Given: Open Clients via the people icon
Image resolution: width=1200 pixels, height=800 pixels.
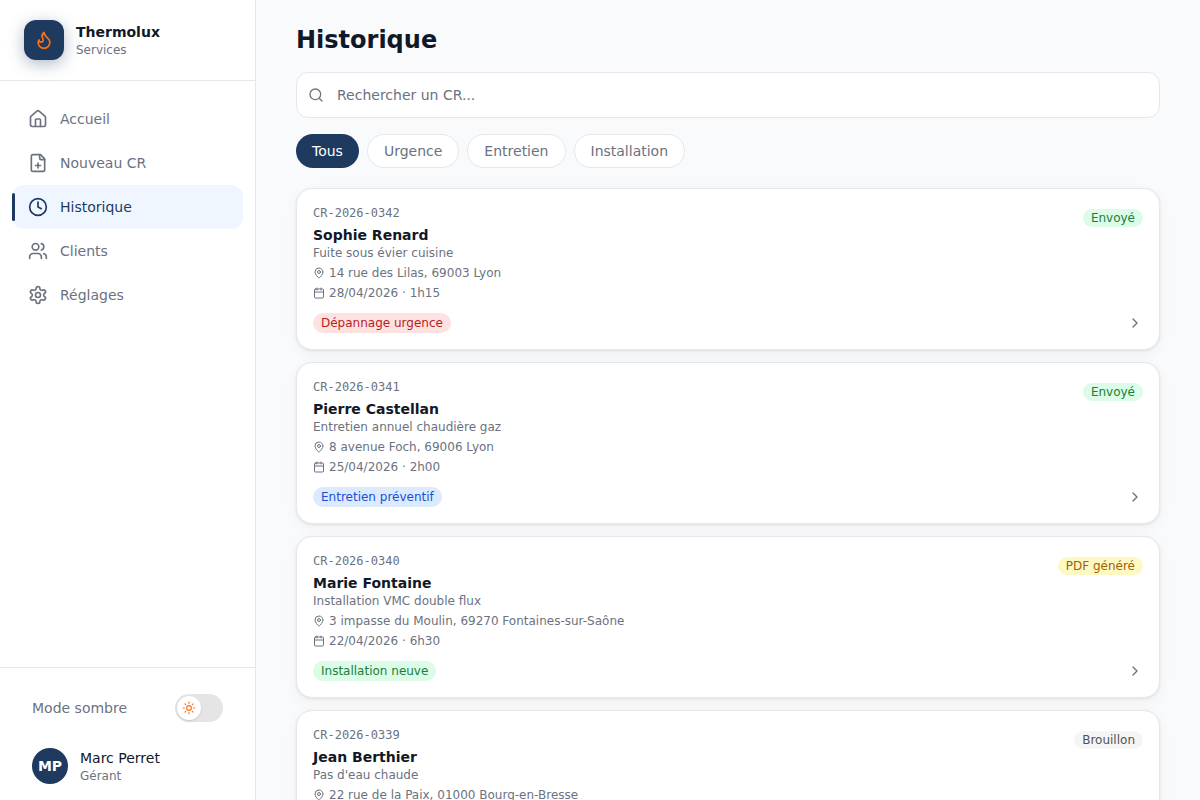Looking at the screenshot, I should click(38, 251).
